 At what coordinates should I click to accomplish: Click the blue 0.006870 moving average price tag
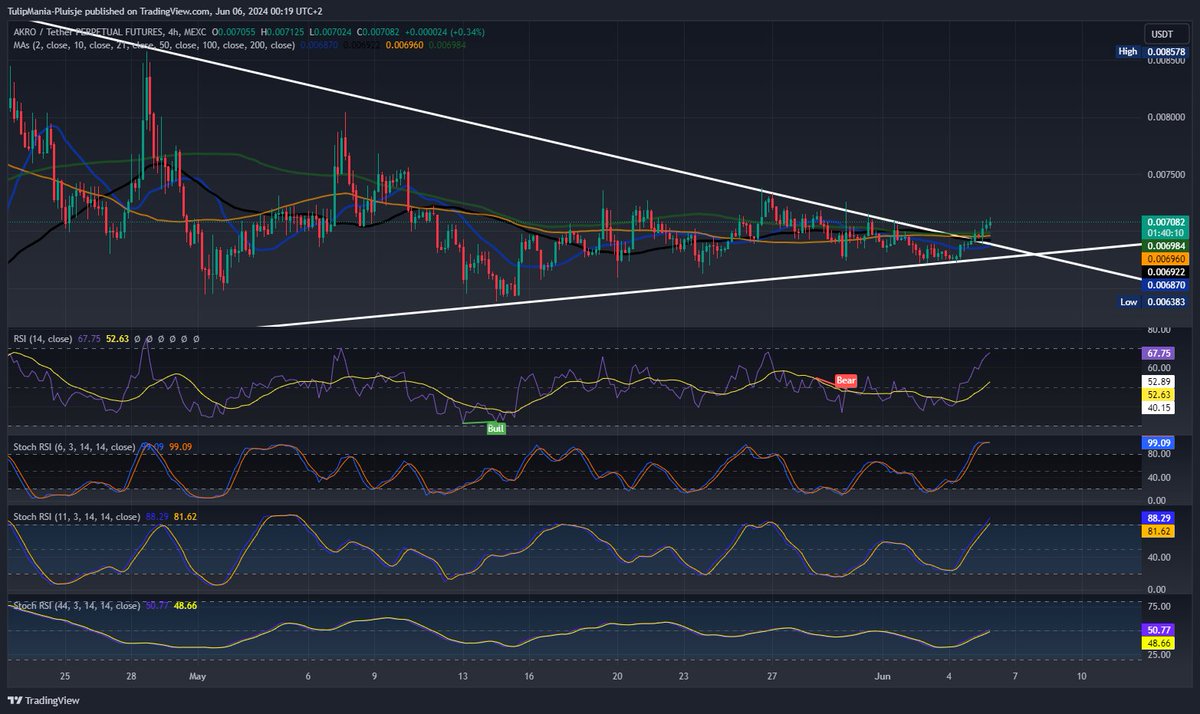1167,285
